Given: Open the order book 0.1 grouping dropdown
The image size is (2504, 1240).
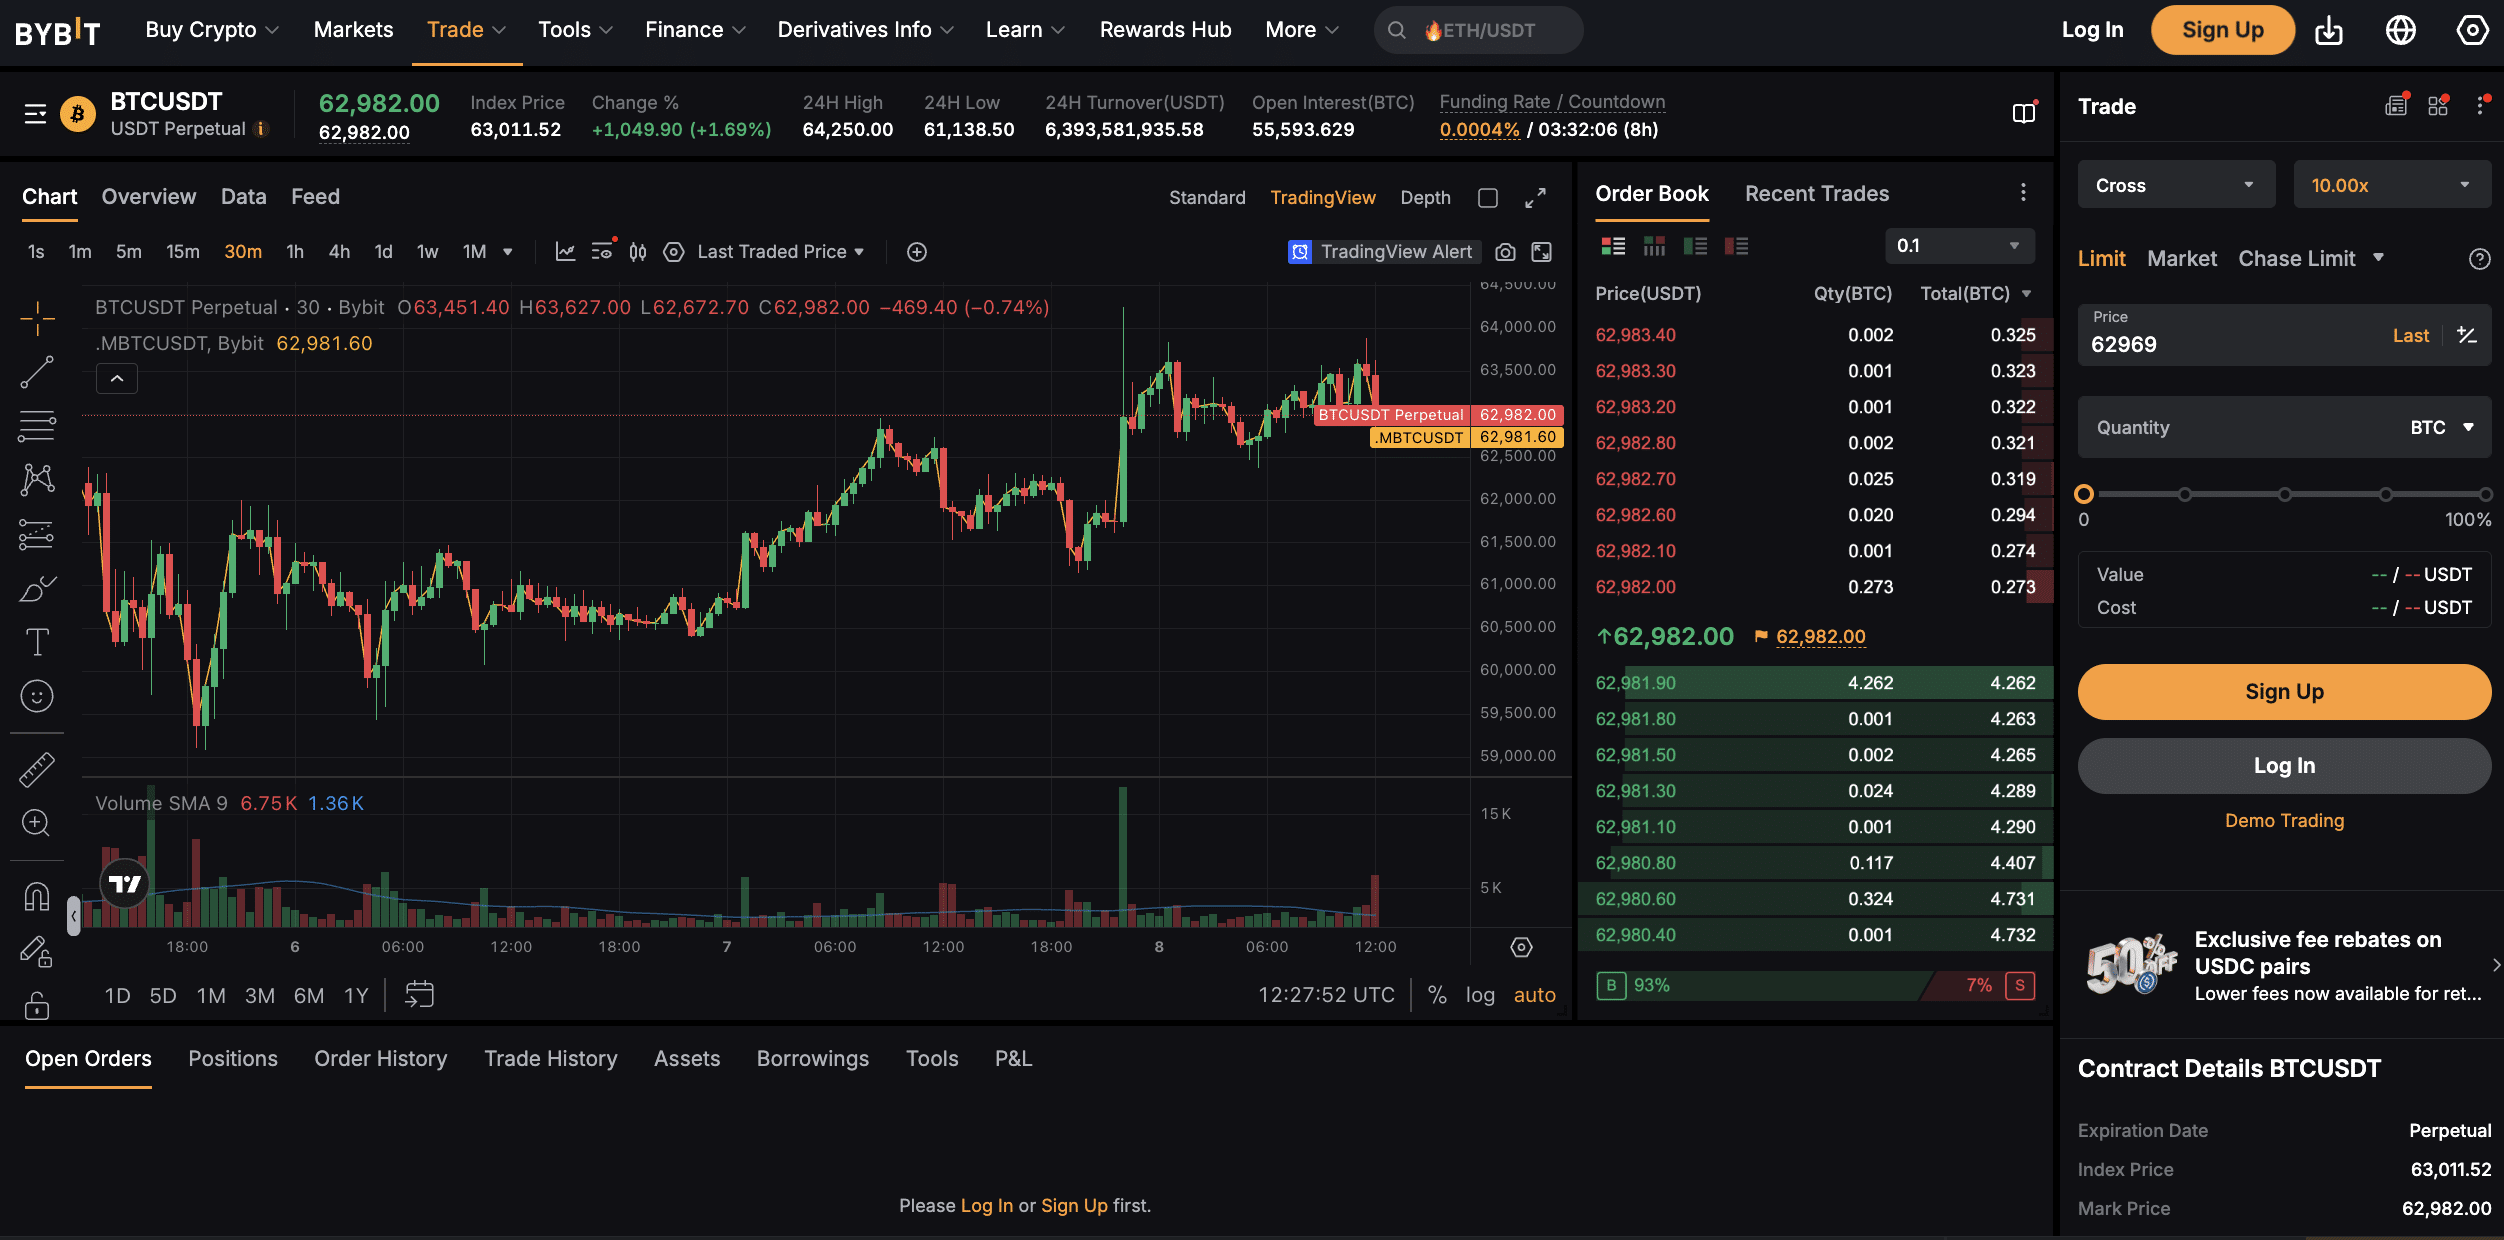Looking at the screenshot, I should point(1959,246).
